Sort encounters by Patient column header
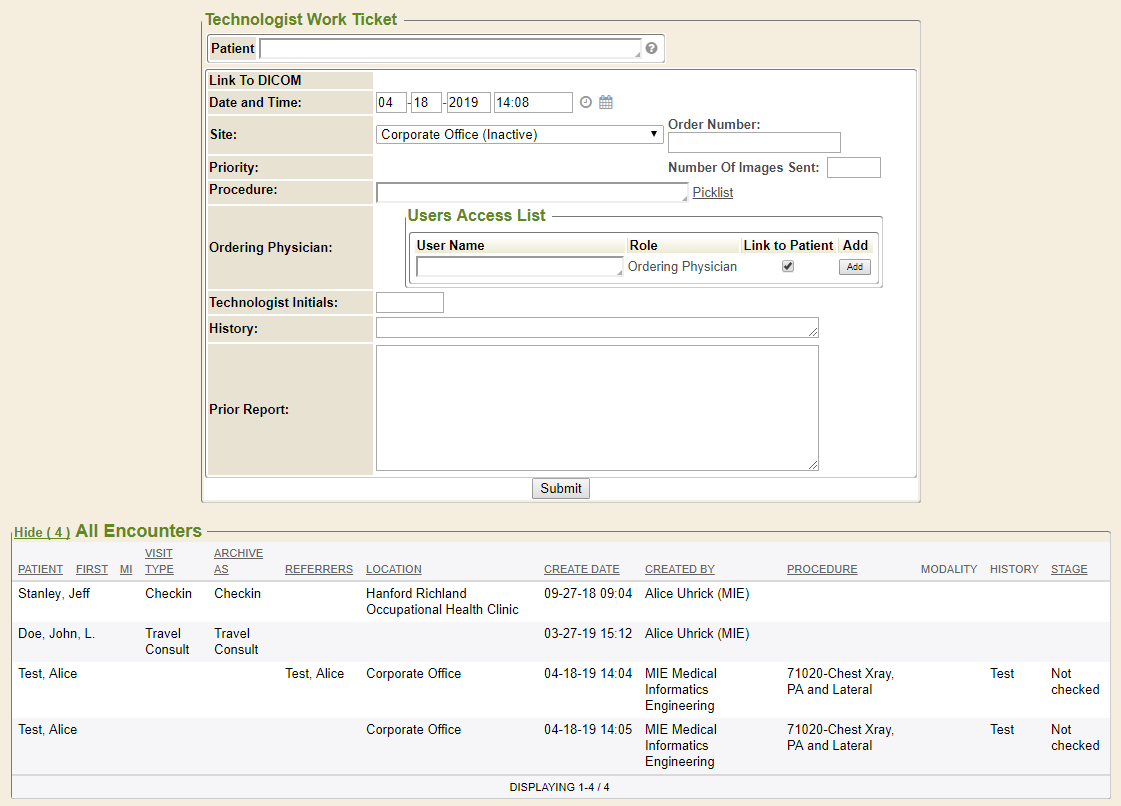The image size is (1121, 806). pyautogui.click(x=40, y=569)
